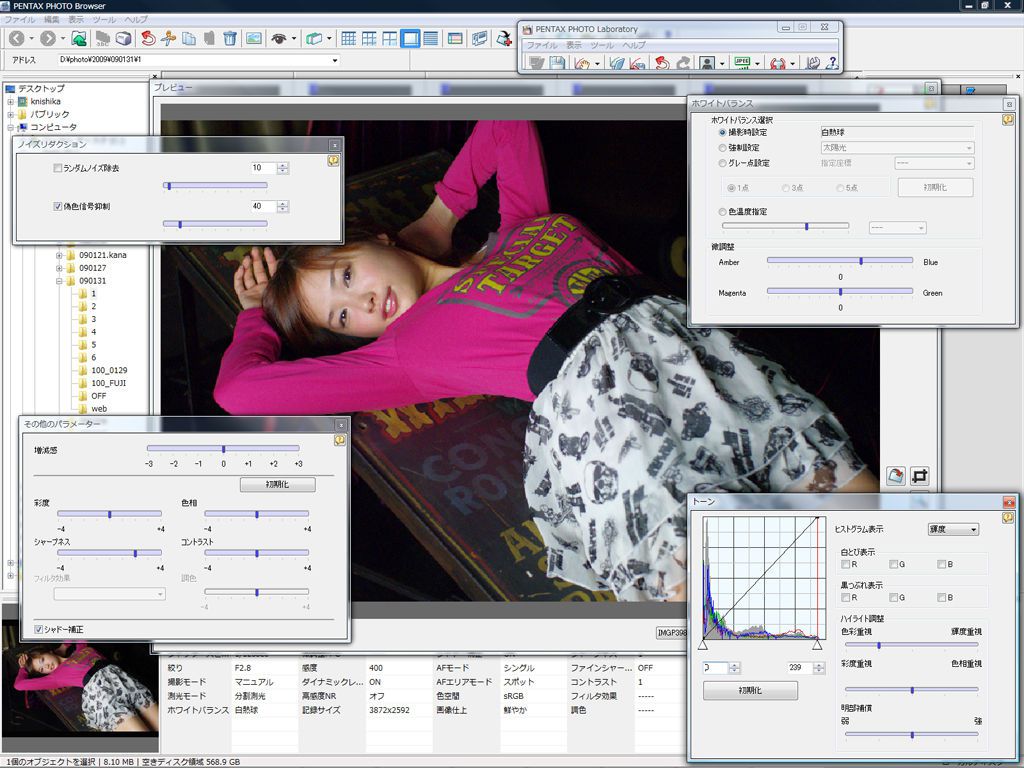Select the 色温度指定 radio button
This screenshot has width=1024, height=768.
tap(723, 212)
